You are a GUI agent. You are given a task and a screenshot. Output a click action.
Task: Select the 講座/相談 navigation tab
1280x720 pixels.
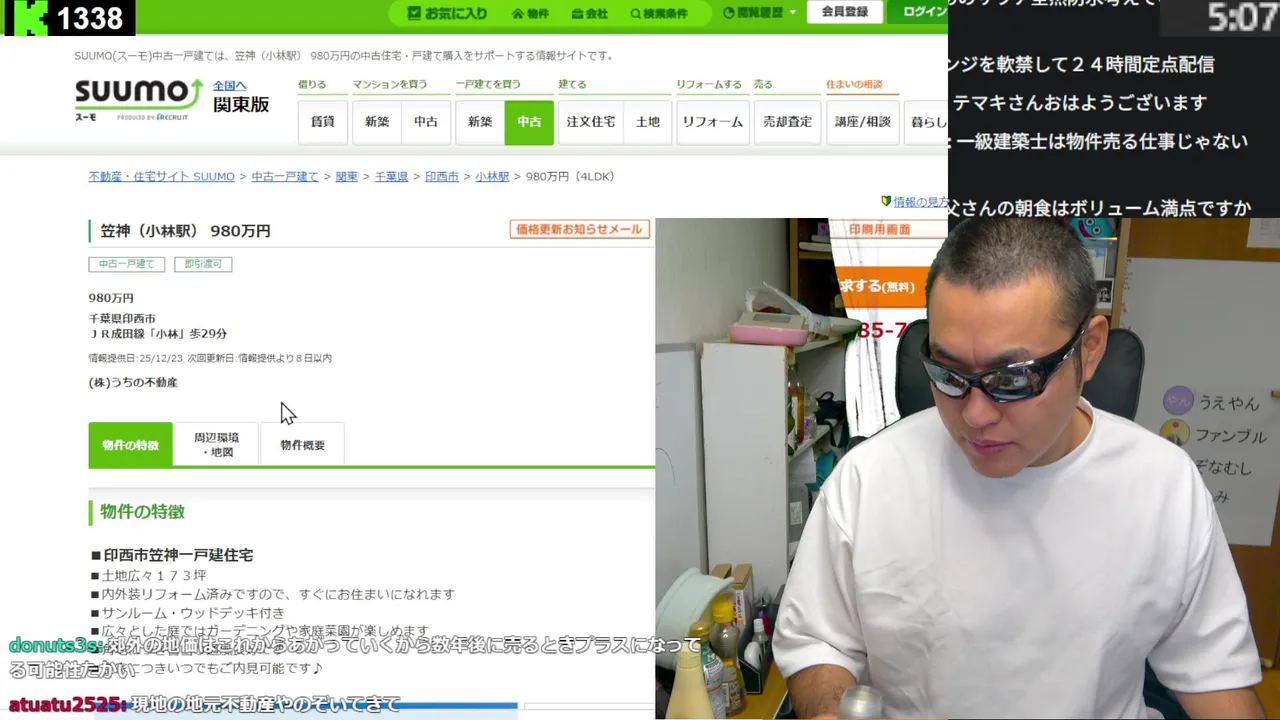pos(863,122)
